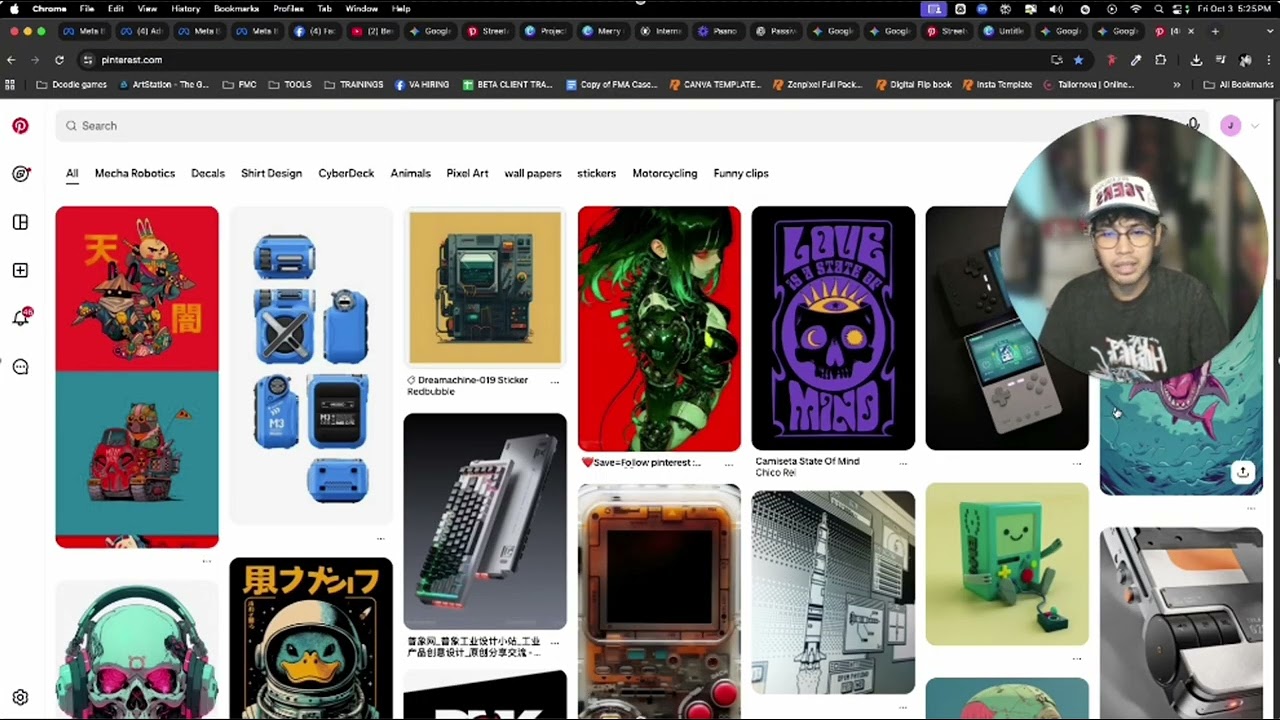This screenshot has height=720, width=1280.
Task: Select the Motorcycling board tab
Action: click(x=665, y=173)
